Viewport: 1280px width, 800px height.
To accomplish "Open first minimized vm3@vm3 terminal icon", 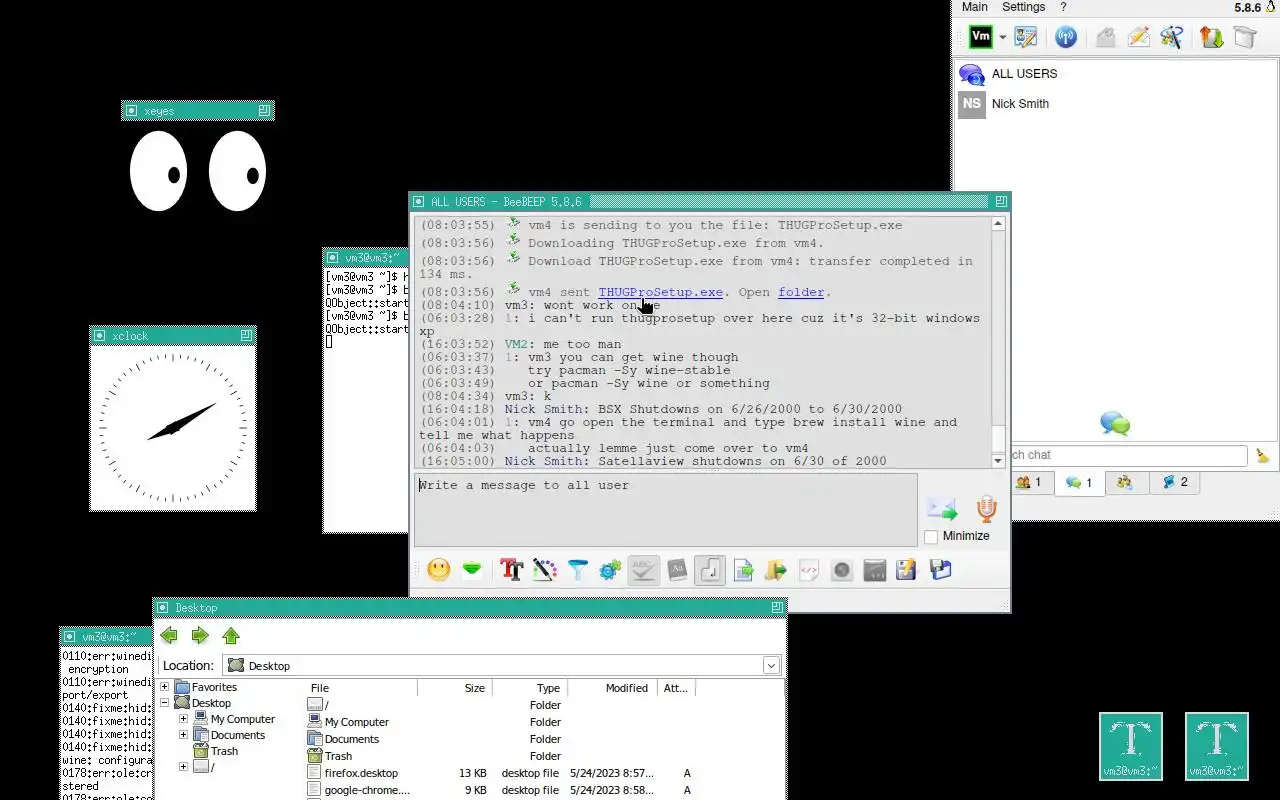I will pos(1131,746).
